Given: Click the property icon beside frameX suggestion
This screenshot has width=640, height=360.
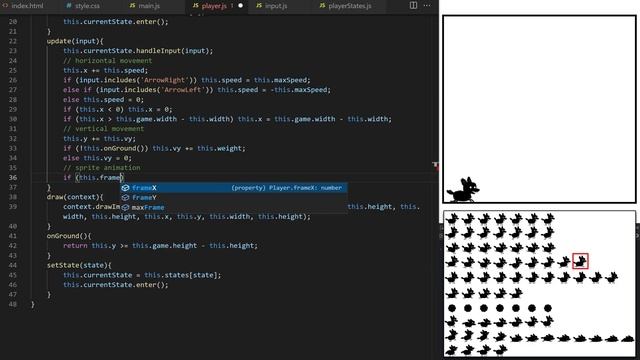Looking at the screenshot, I should tap(126, 188).
